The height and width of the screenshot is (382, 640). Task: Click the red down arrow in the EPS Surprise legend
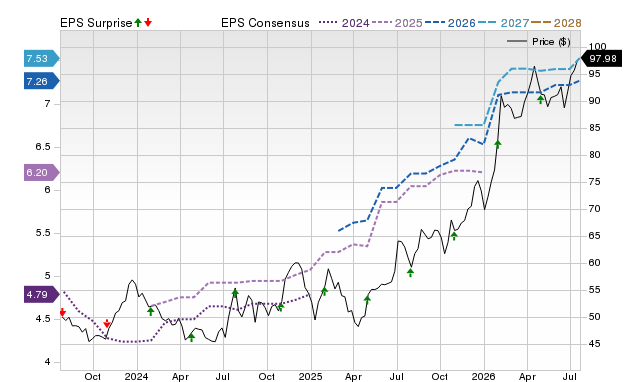coord(148,23)
